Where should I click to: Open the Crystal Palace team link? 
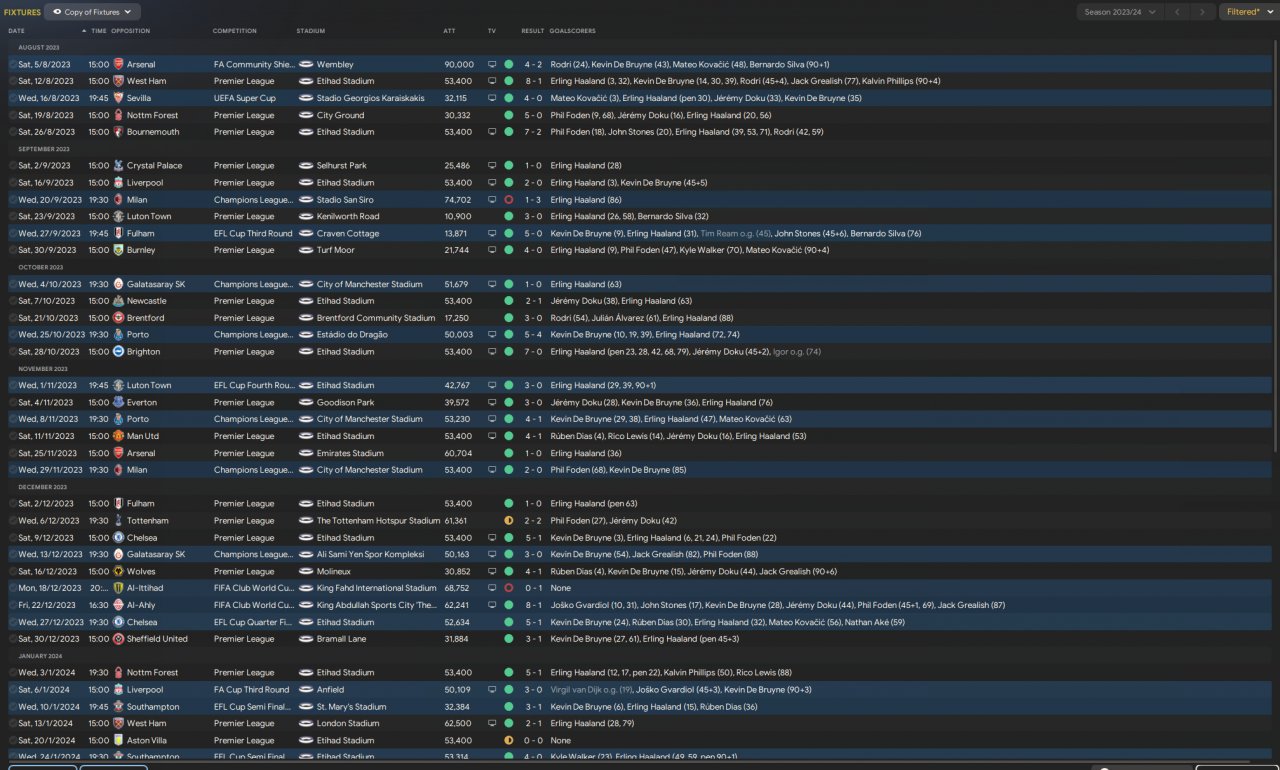tap(155, 166)
